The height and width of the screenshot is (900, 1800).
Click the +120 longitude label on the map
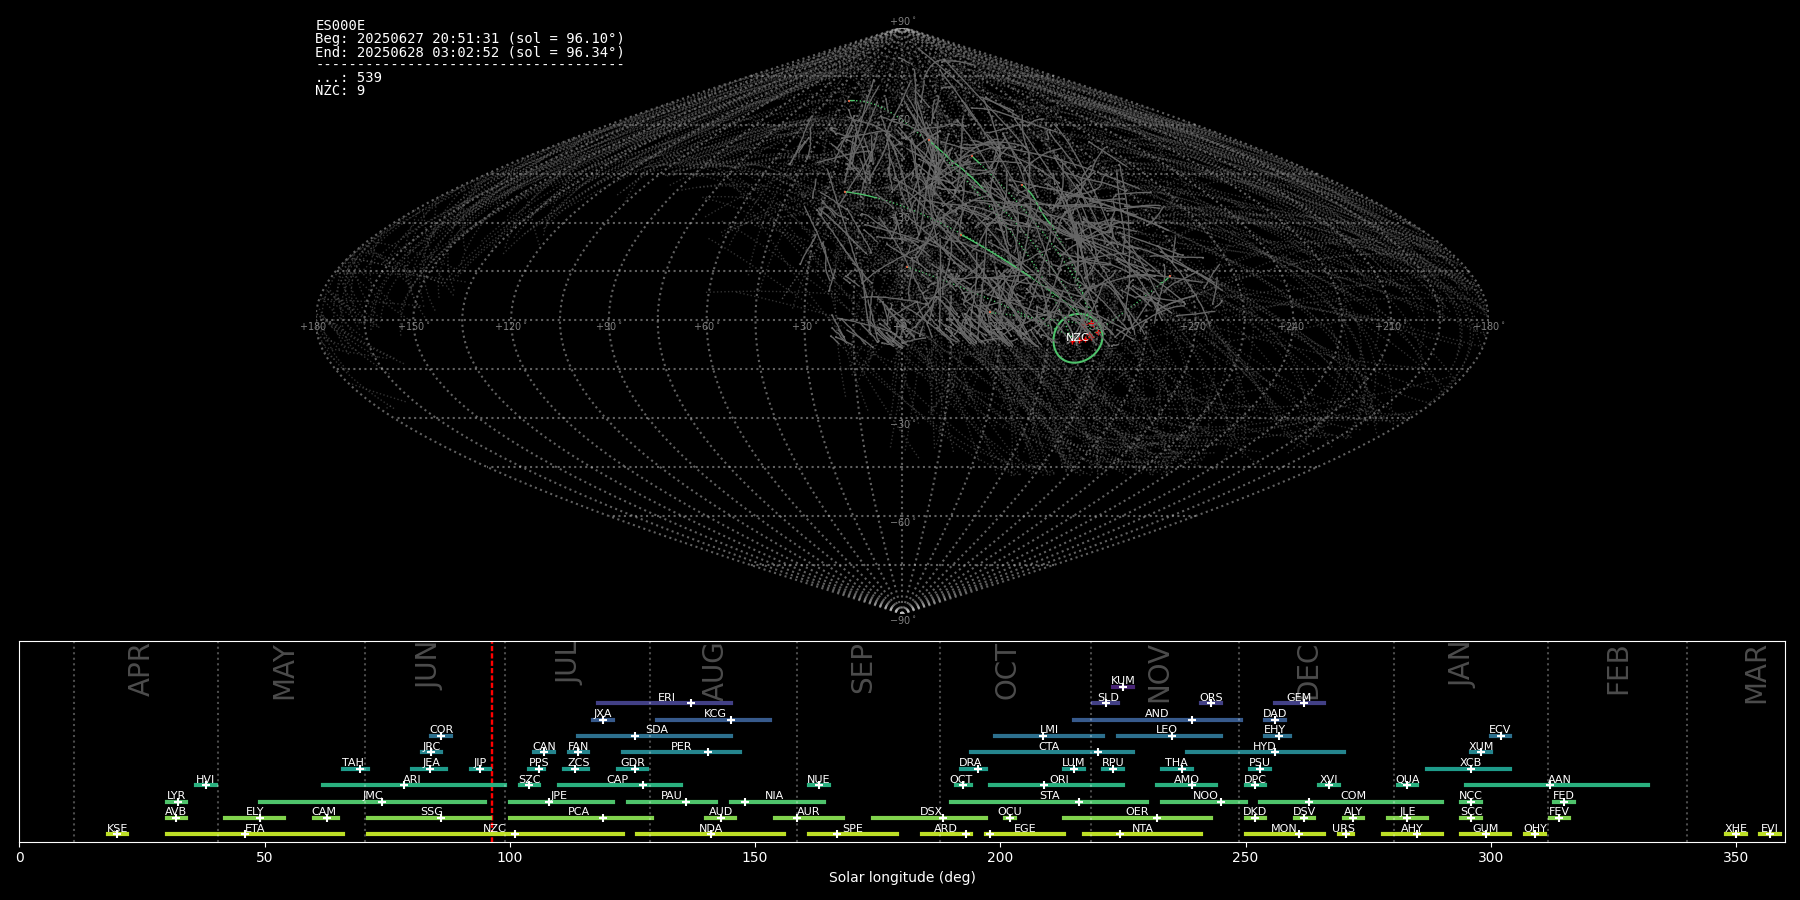tap(508, 327)
